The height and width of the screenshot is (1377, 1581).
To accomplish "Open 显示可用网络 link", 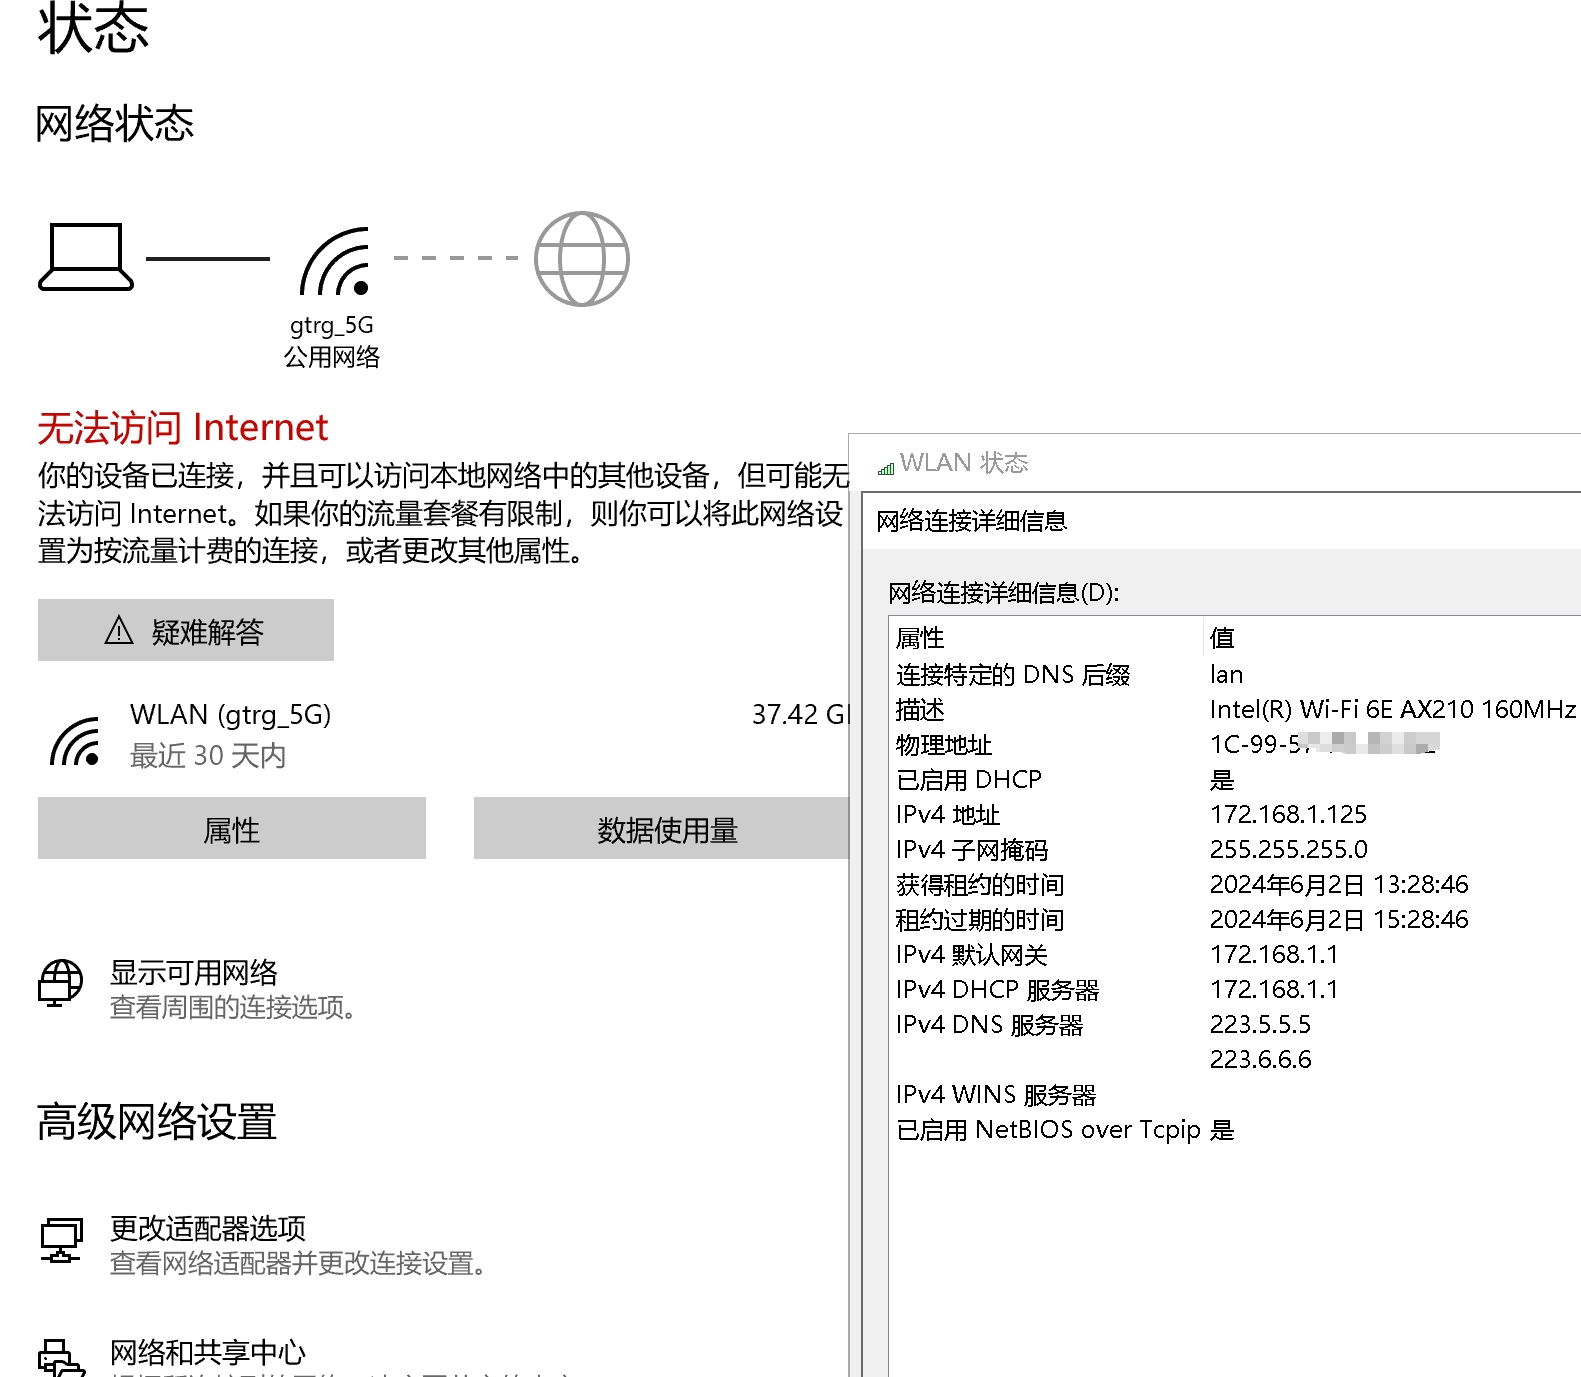I will [x=194, y=972].
